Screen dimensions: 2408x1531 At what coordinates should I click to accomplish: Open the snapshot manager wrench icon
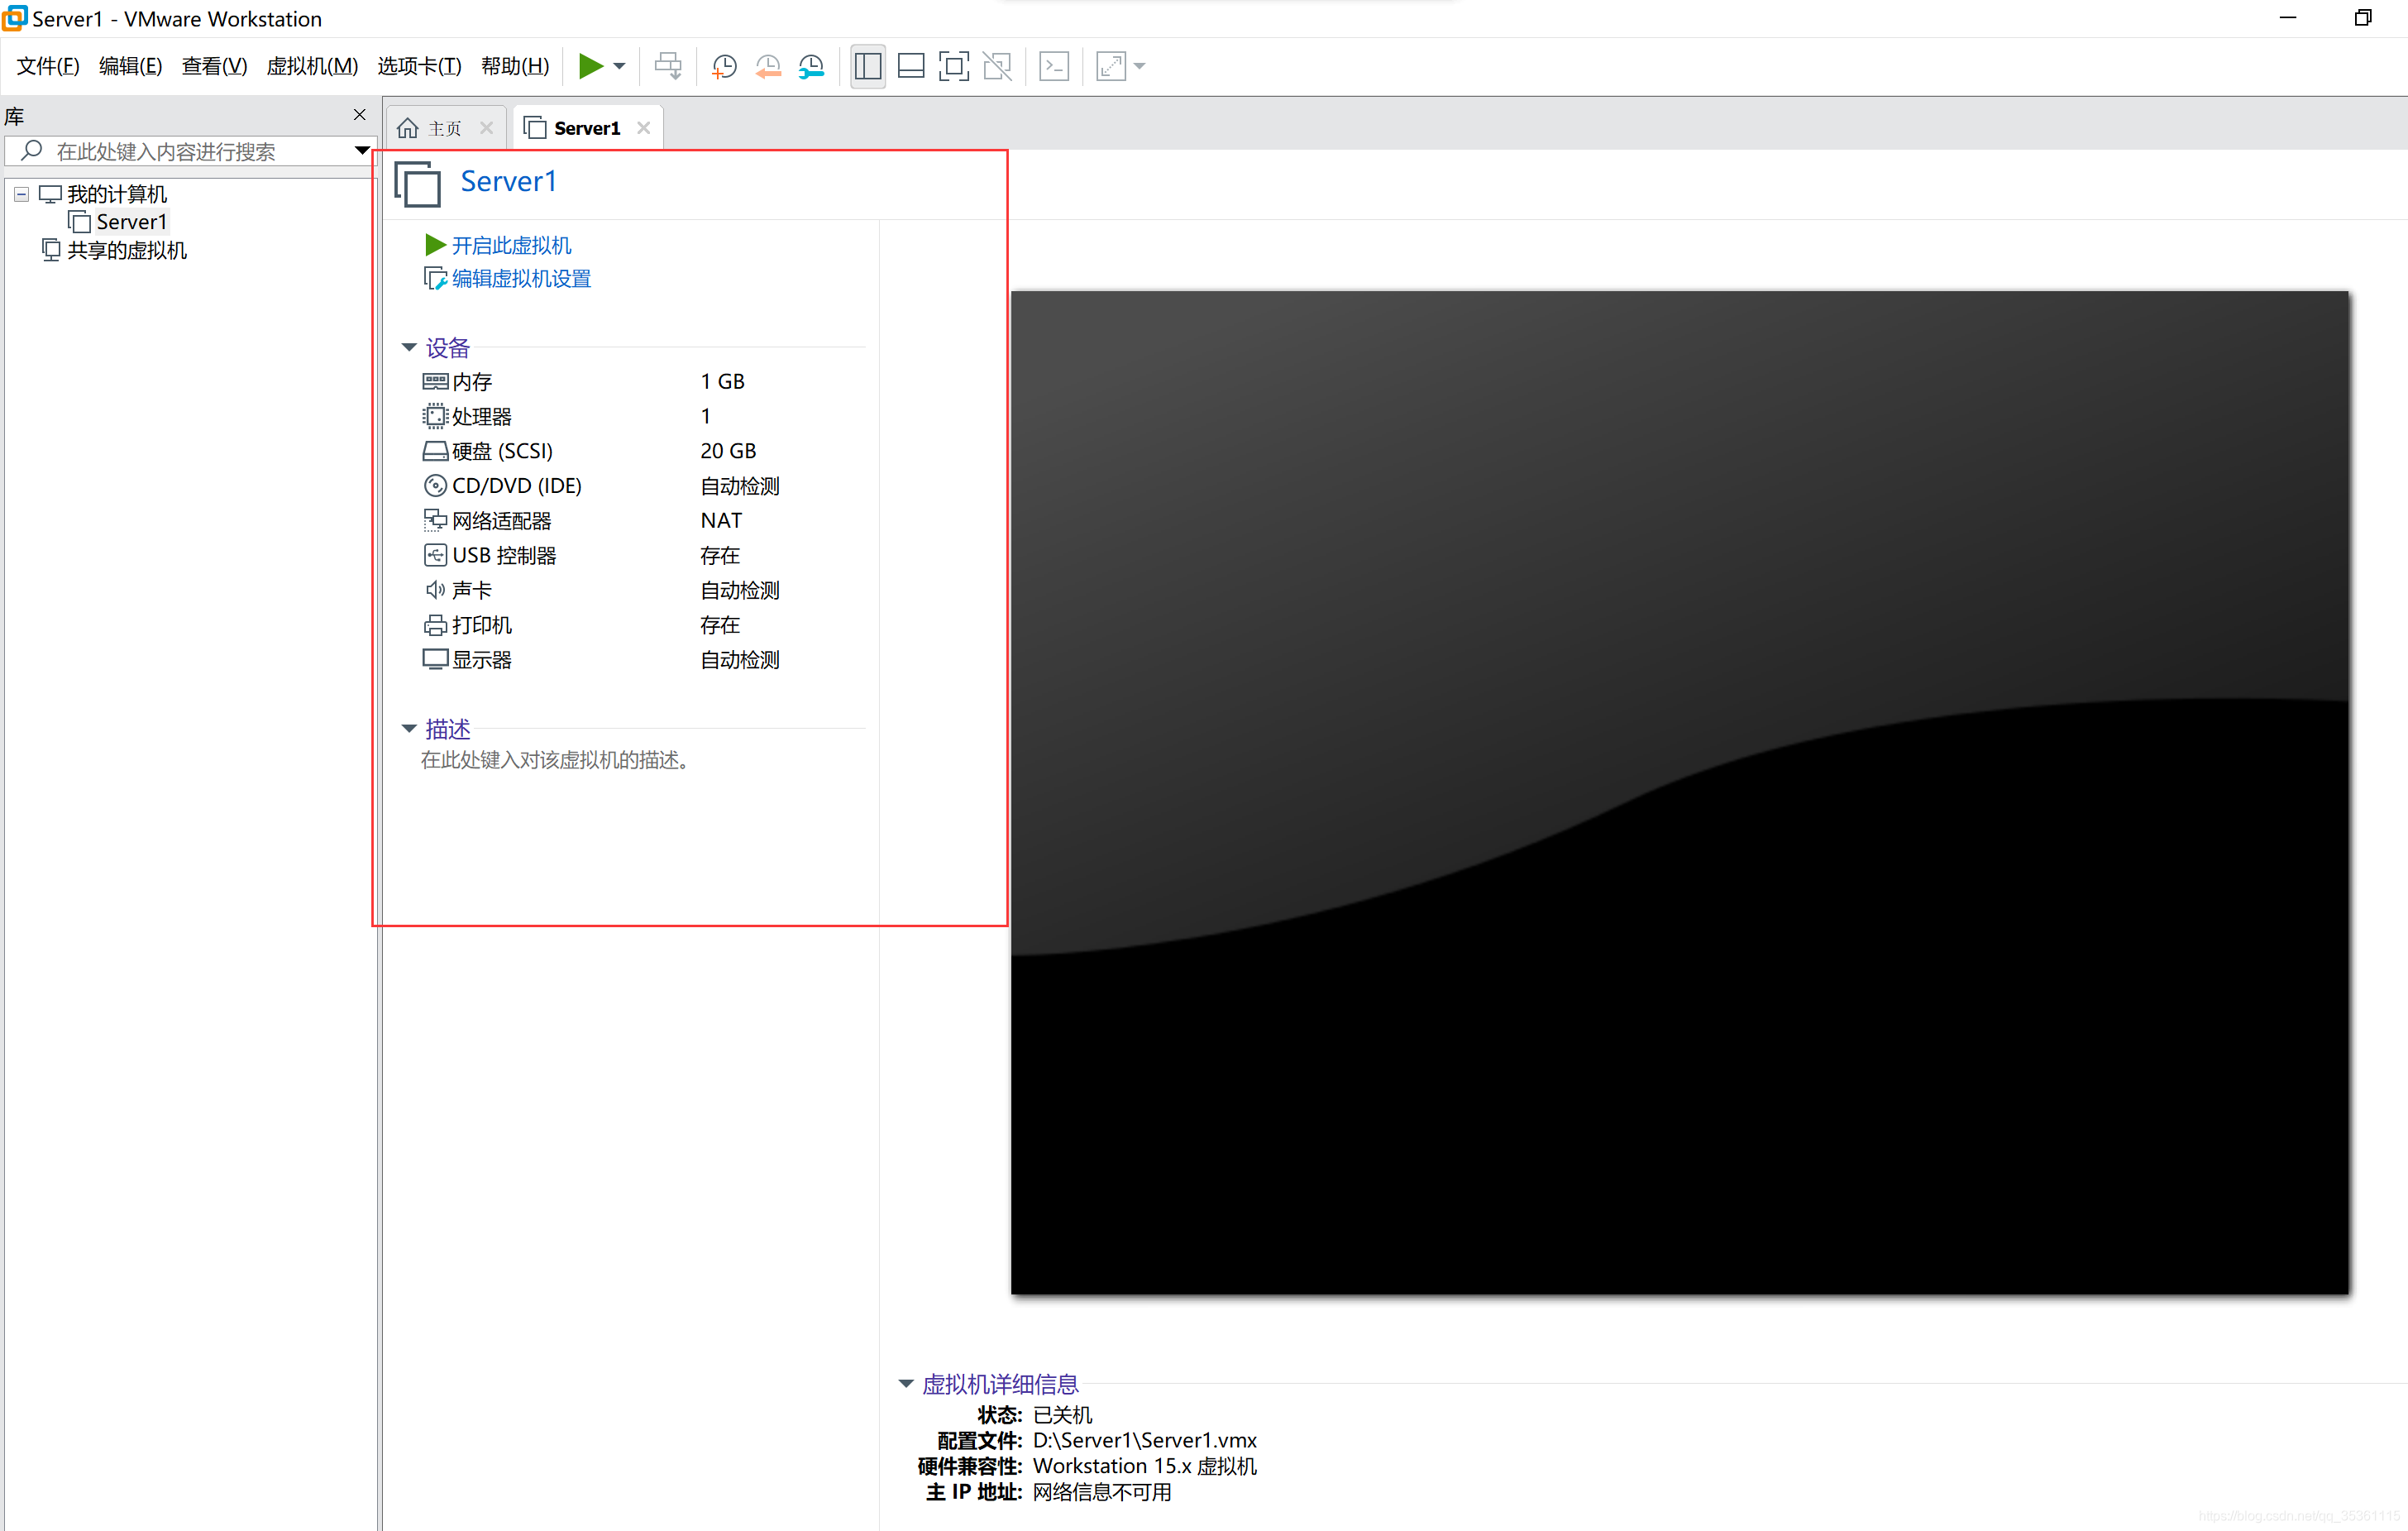tap(811, 66)
